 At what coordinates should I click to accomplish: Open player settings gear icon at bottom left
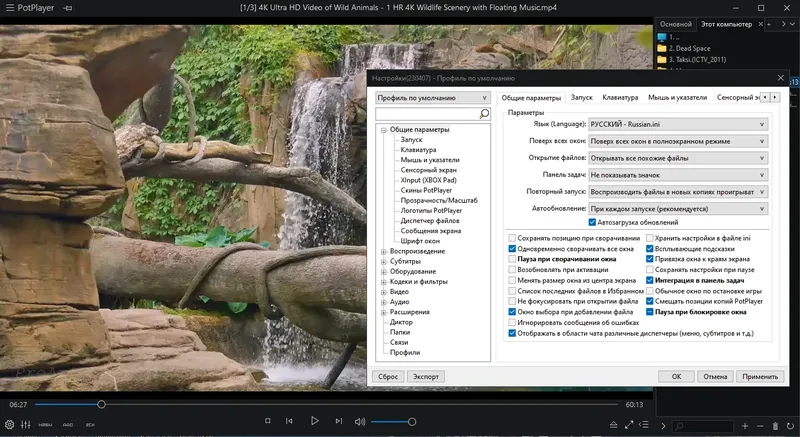pyautogui.click(x=8, y=425)
